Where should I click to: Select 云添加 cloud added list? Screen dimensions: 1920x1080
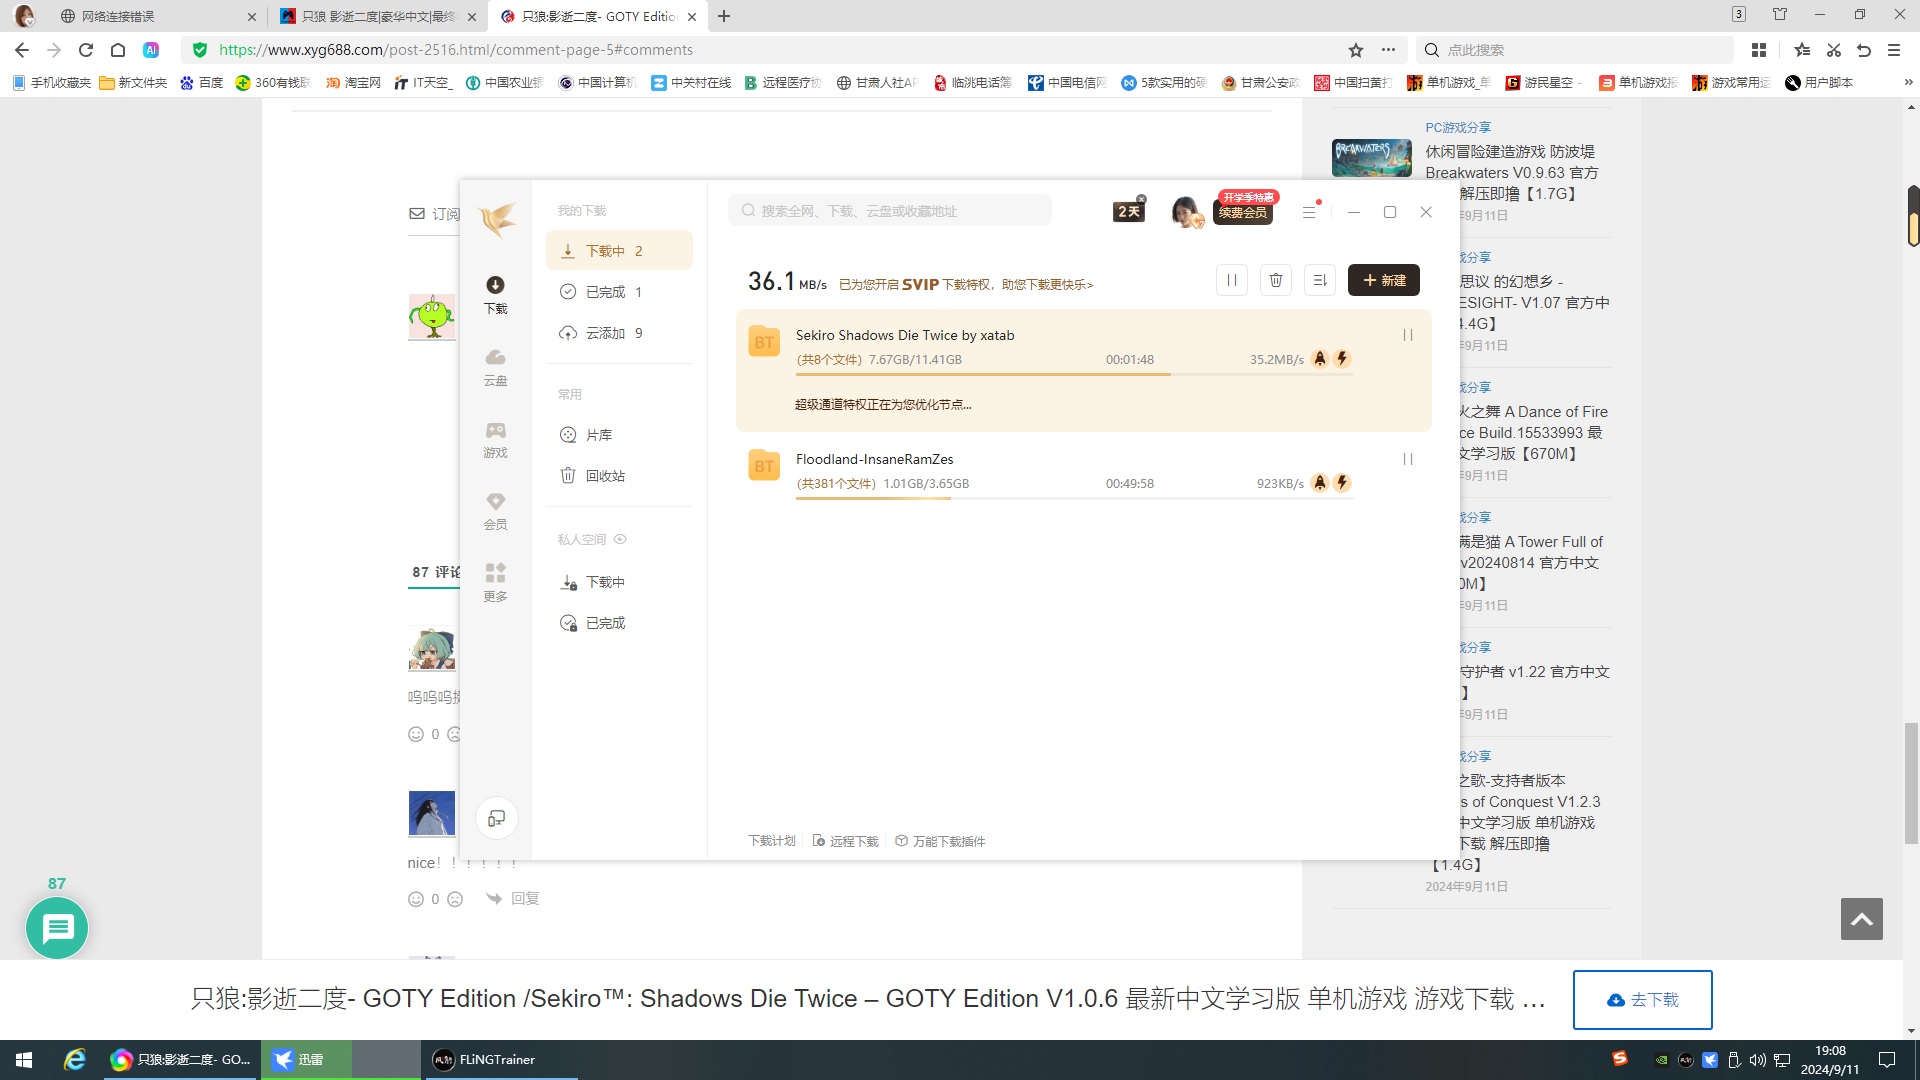tap(606, 333)
